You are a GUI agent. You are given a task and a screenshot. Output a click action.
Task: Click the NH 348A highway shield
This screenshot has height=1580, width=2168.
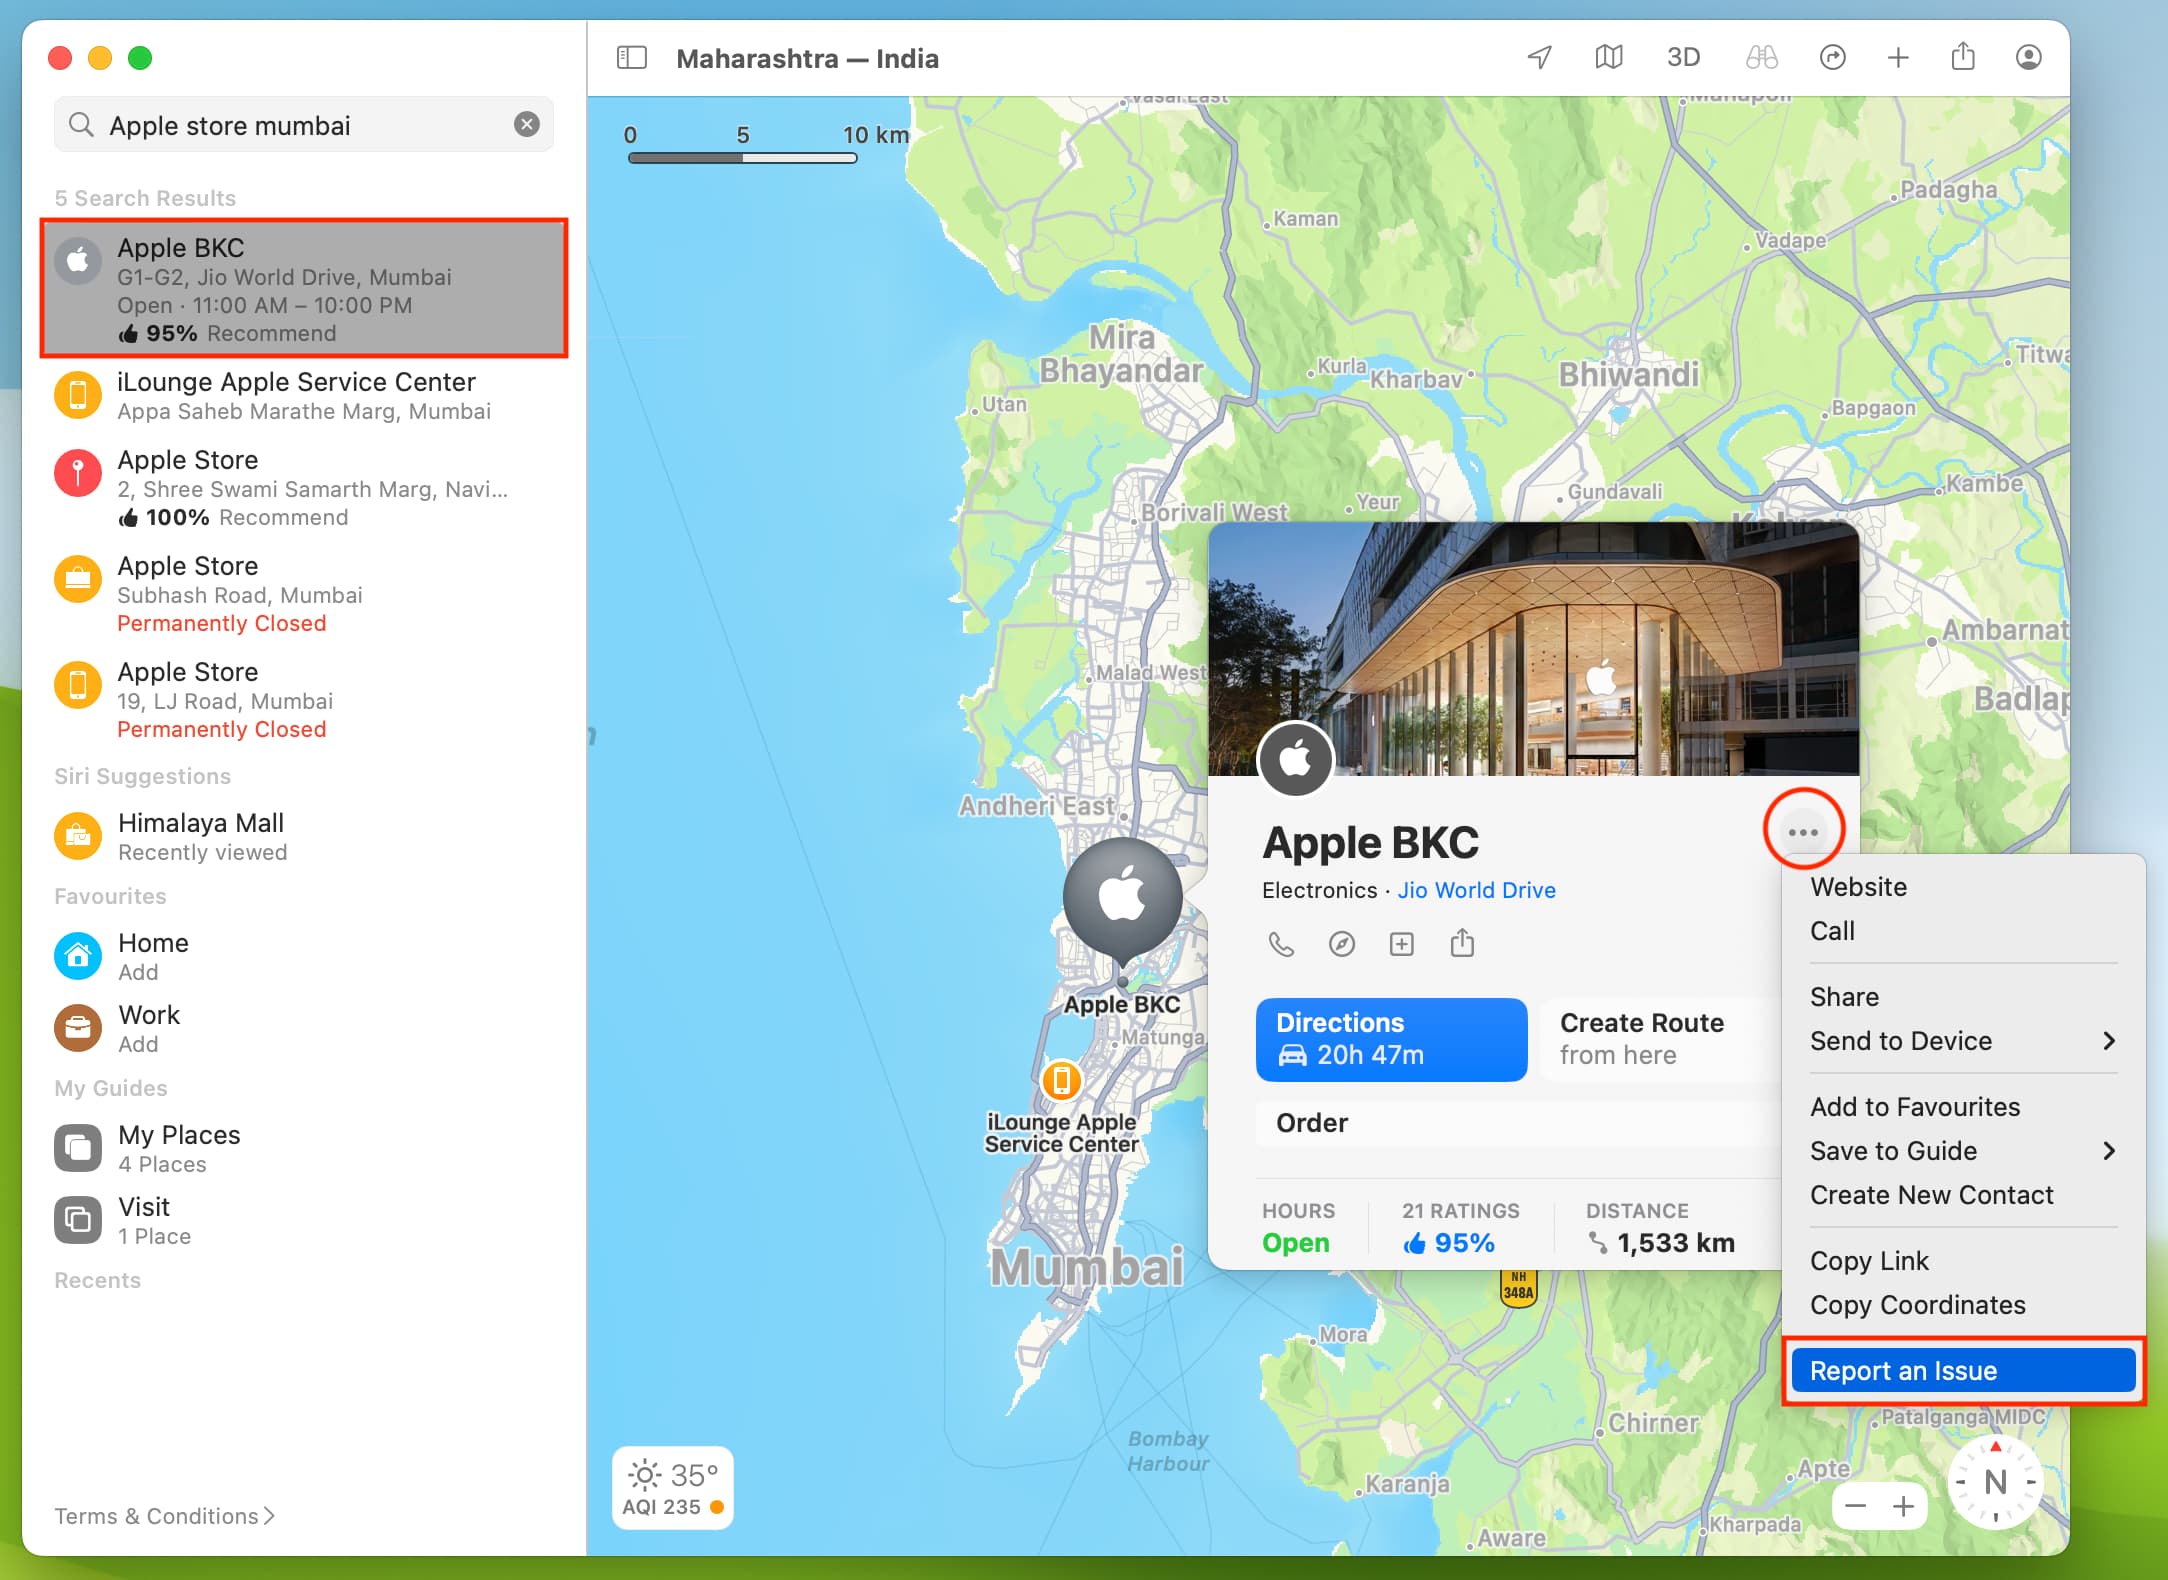tap(1518, 1286)
